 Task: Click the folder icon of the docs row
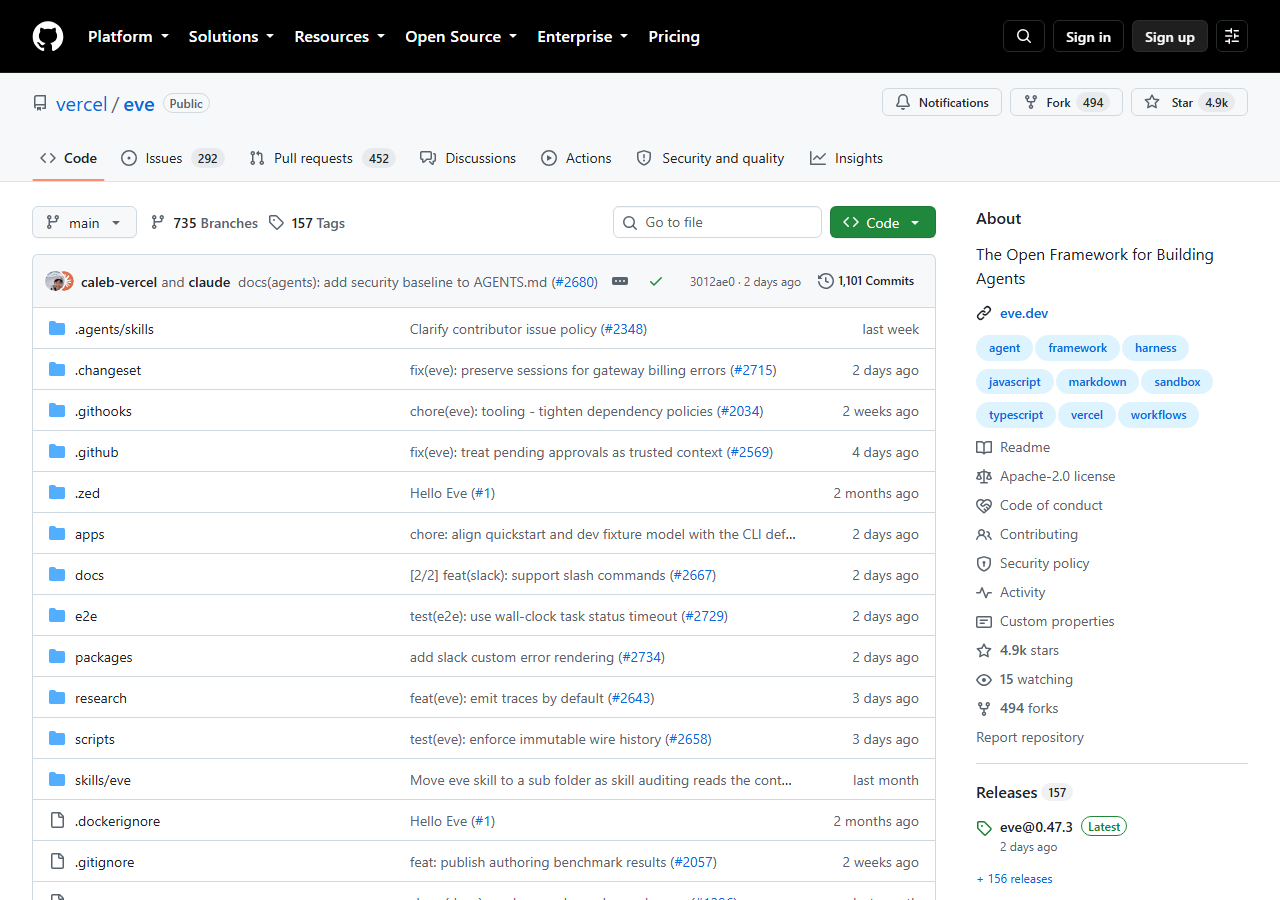click(x=57, y=575)
